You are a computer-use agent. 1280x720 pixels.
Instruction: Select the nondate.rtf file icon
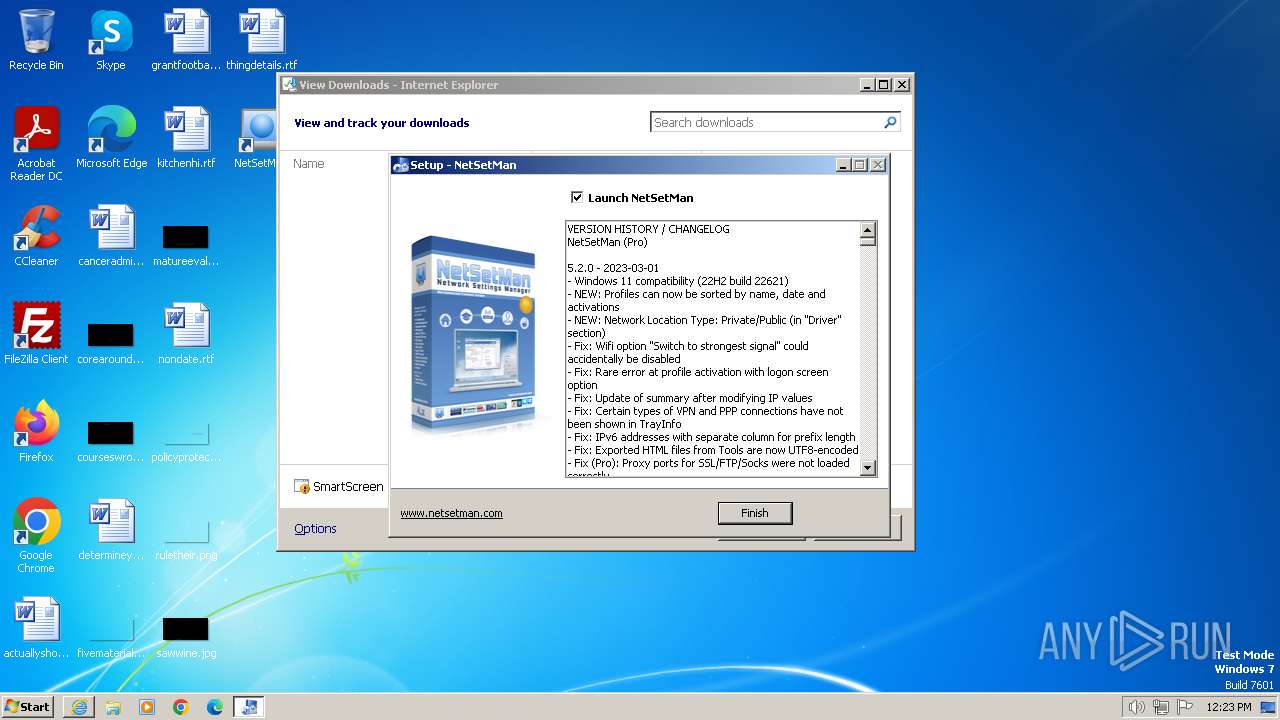pyautogui.click(x=186, y=334)
